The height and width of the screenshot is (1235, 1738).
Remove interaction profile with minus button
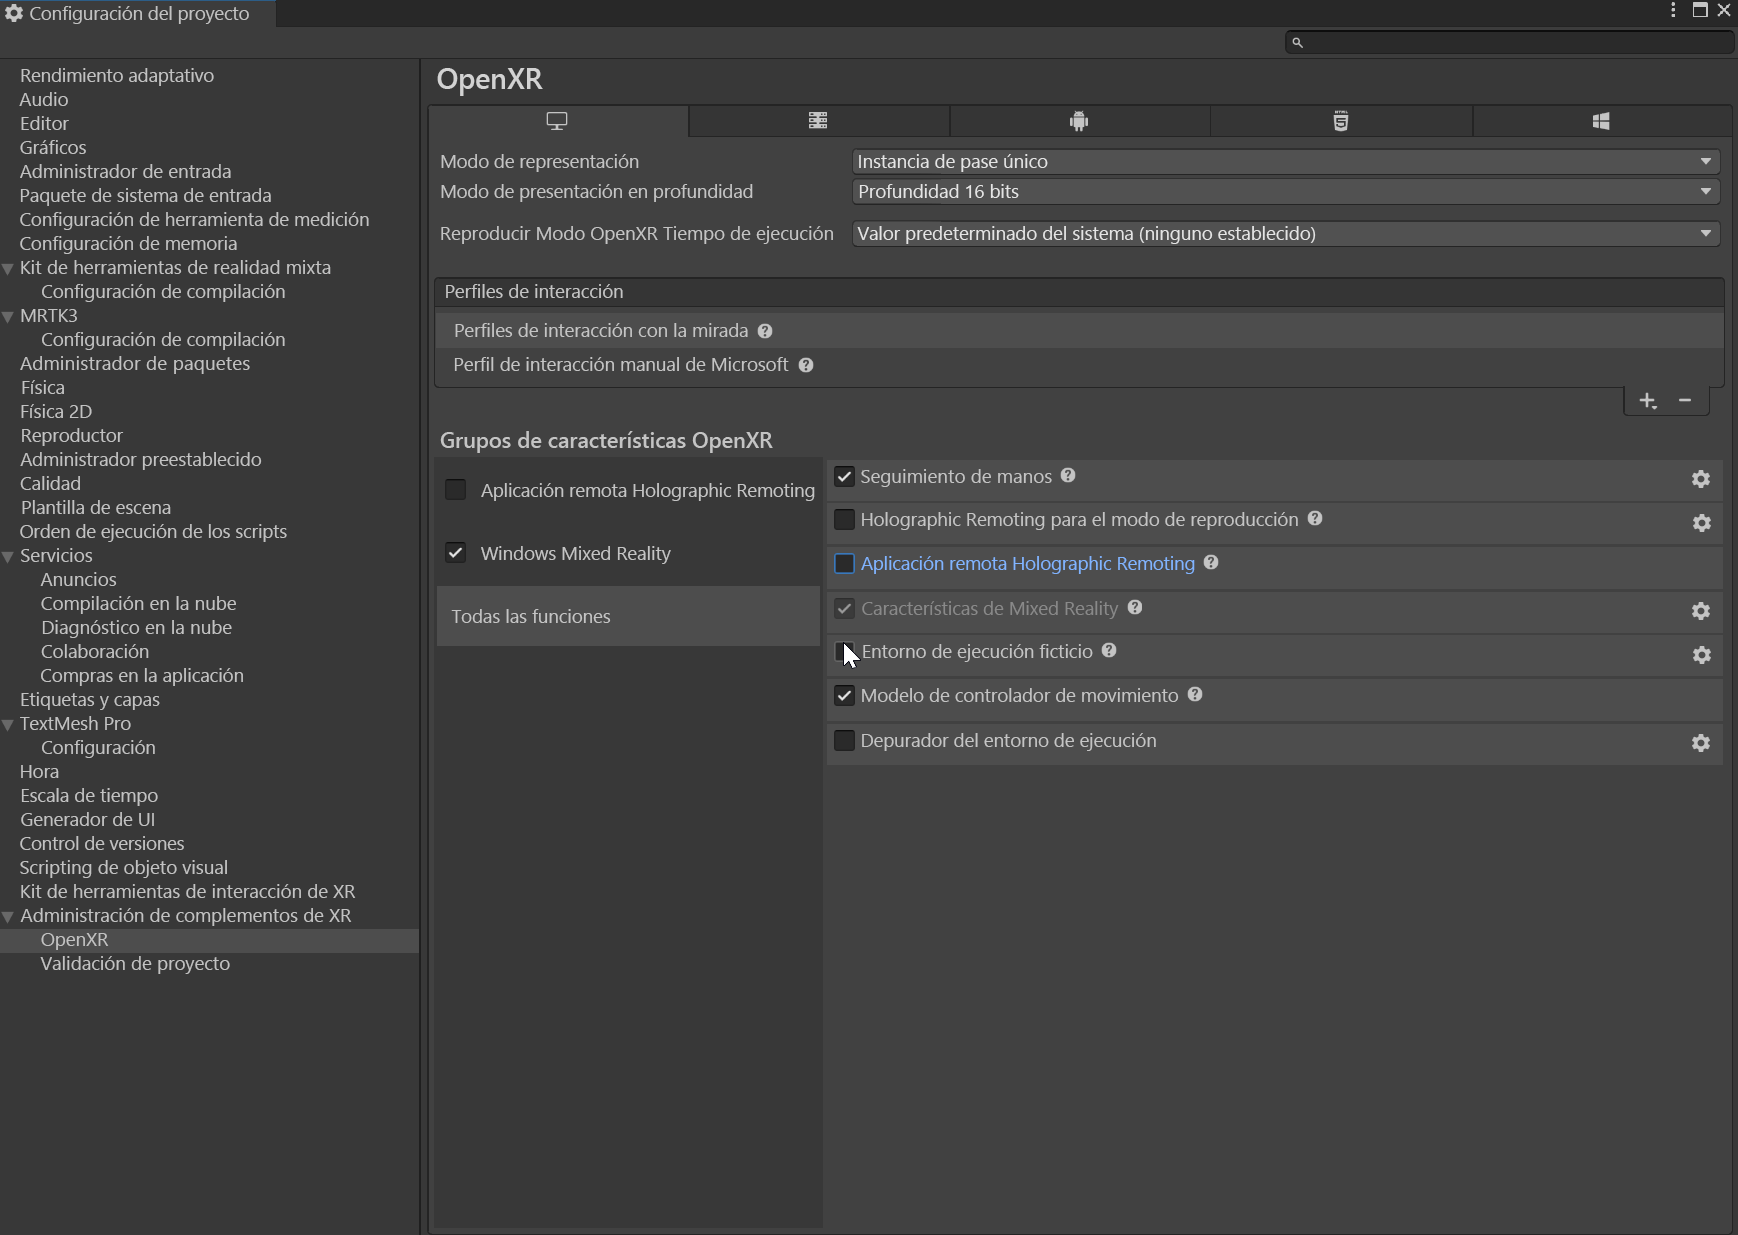click(1685, 400)
